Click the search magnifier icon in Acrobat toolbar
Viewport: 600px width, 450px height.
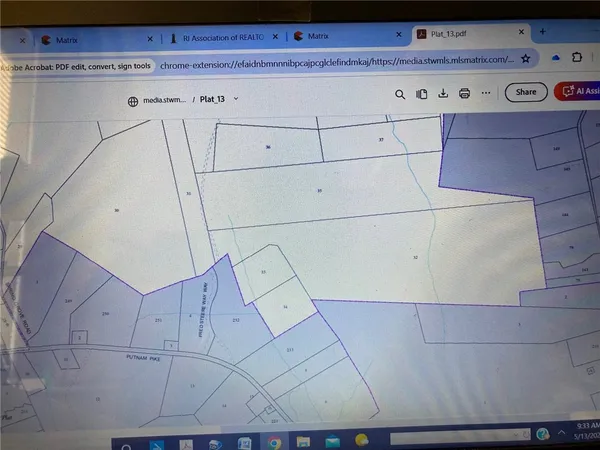click(x=399, y=94)
